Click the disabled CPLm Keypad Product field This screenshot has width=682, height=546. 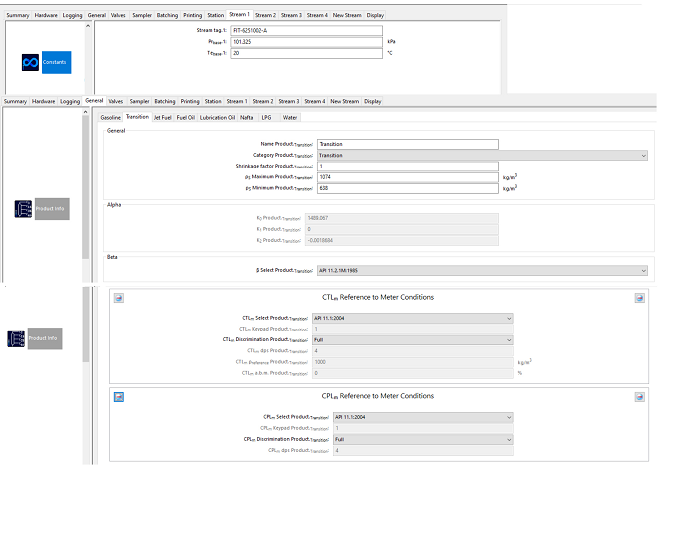(x=423, y=428)
